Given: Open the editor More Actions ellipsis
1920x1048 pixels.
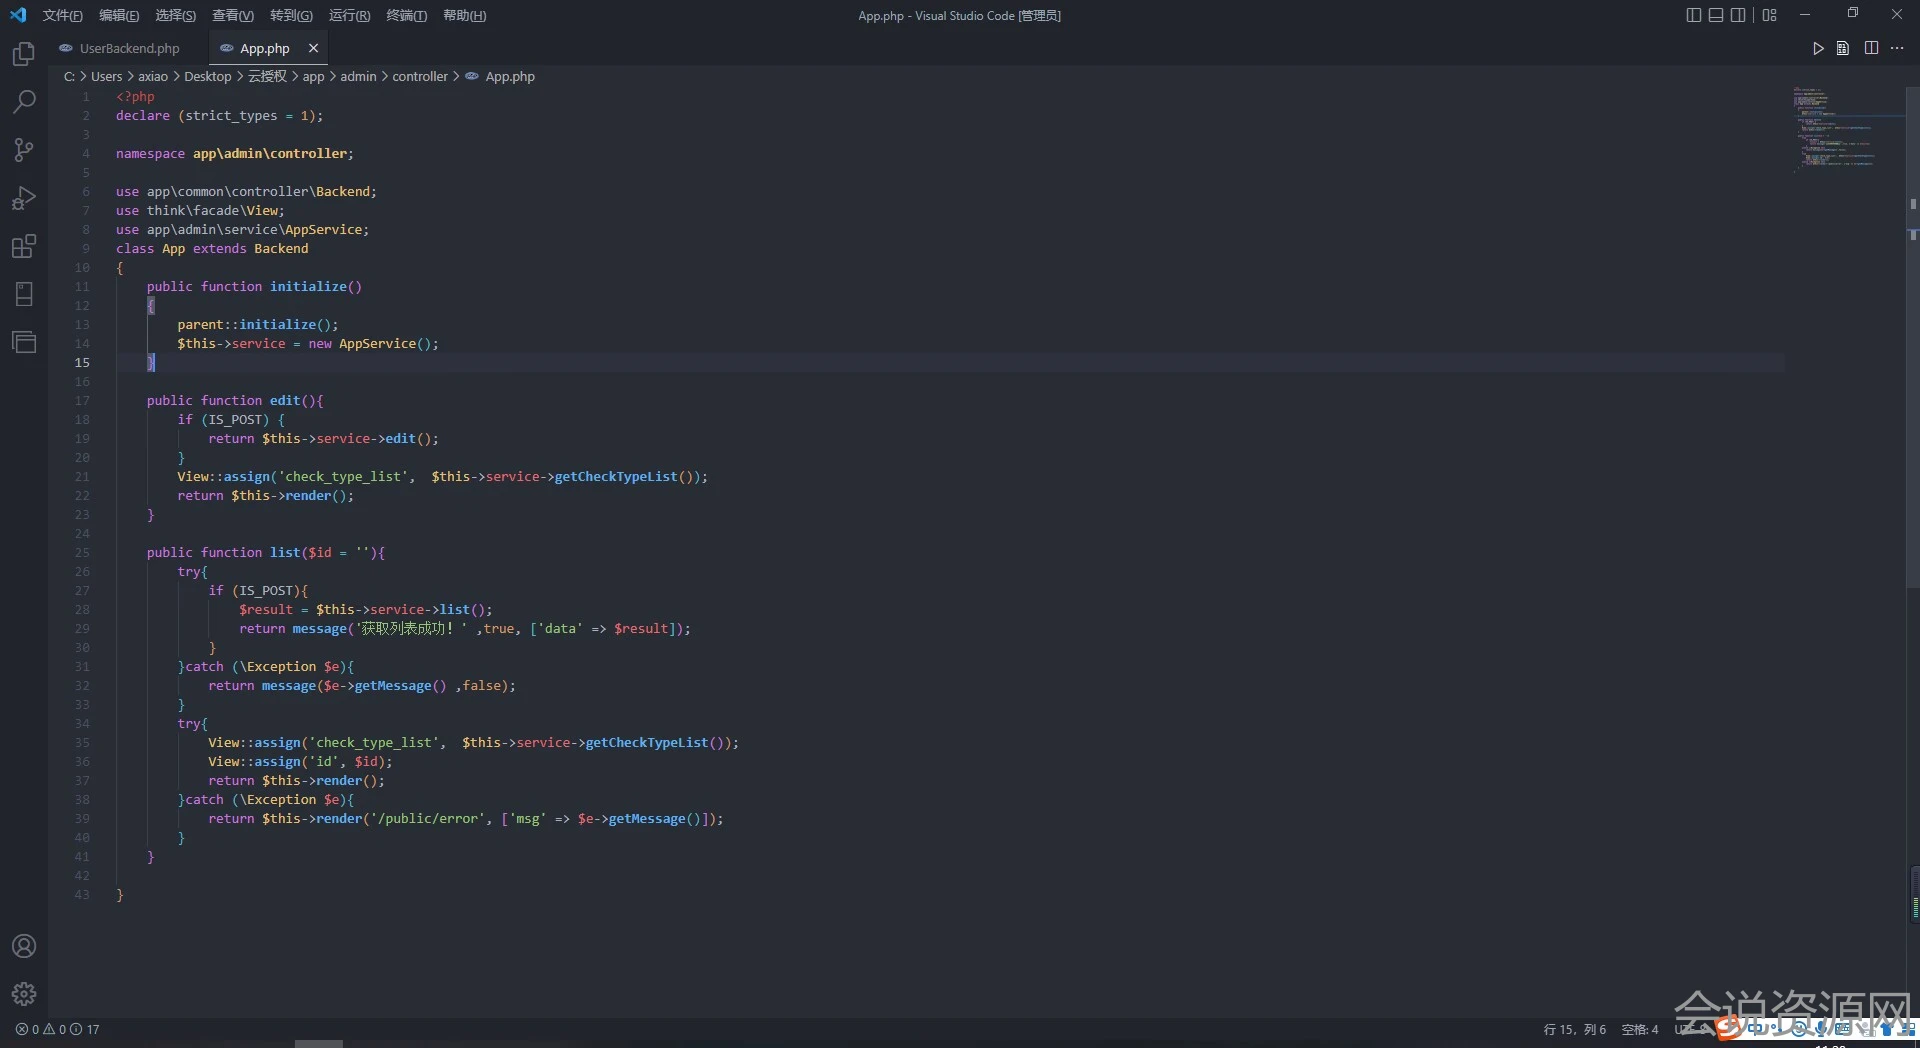Looking at the screenshot, I should [x=1897, y=48].
